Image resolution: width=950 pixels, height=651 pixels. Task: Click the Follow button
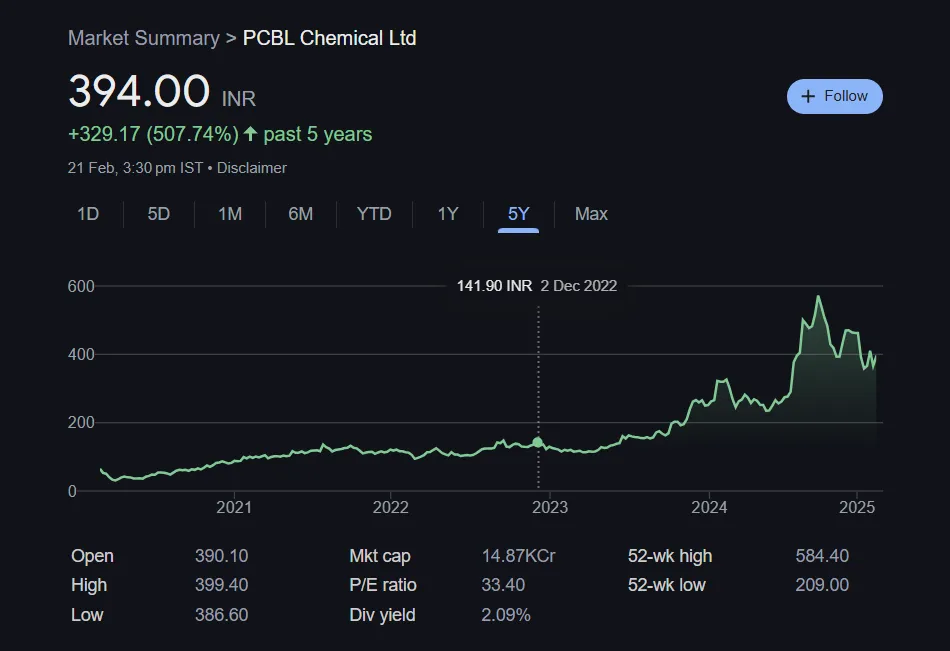pos(834,96)
